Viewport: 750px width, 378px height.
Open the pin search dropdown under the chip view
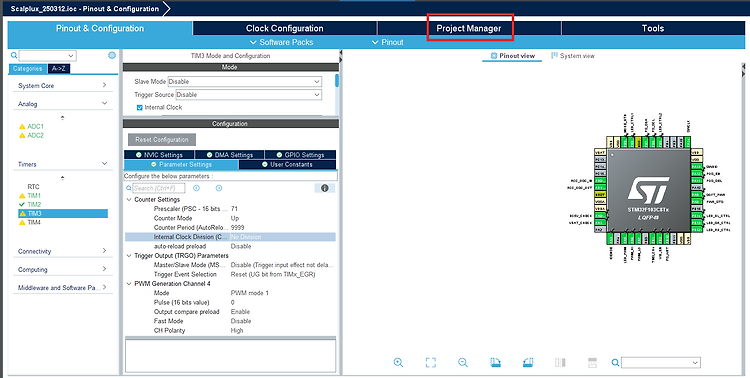point(661,363)
